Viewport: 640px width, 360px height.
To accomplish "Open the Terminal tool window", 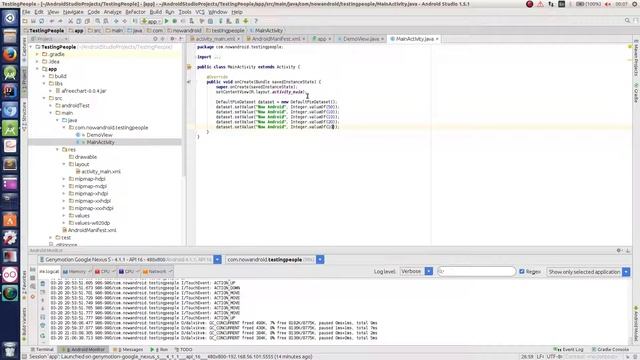I will point(43,349).
